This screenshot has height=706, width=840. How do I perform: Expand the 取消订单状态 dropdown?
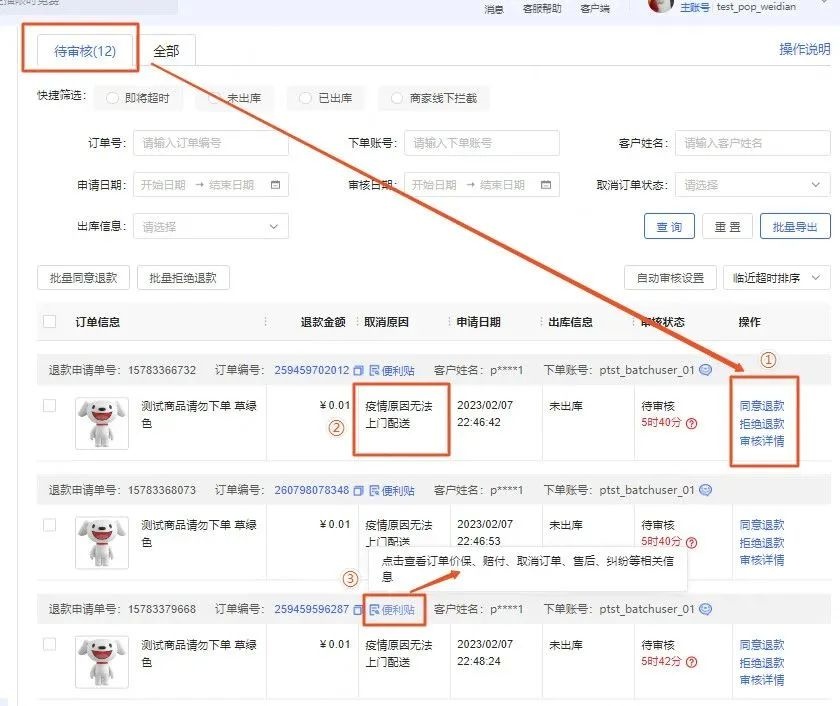pos(752,185)
